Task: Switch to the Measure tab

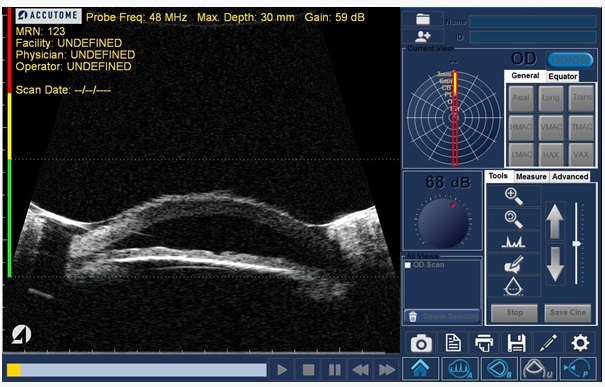Action: [531, 176]
